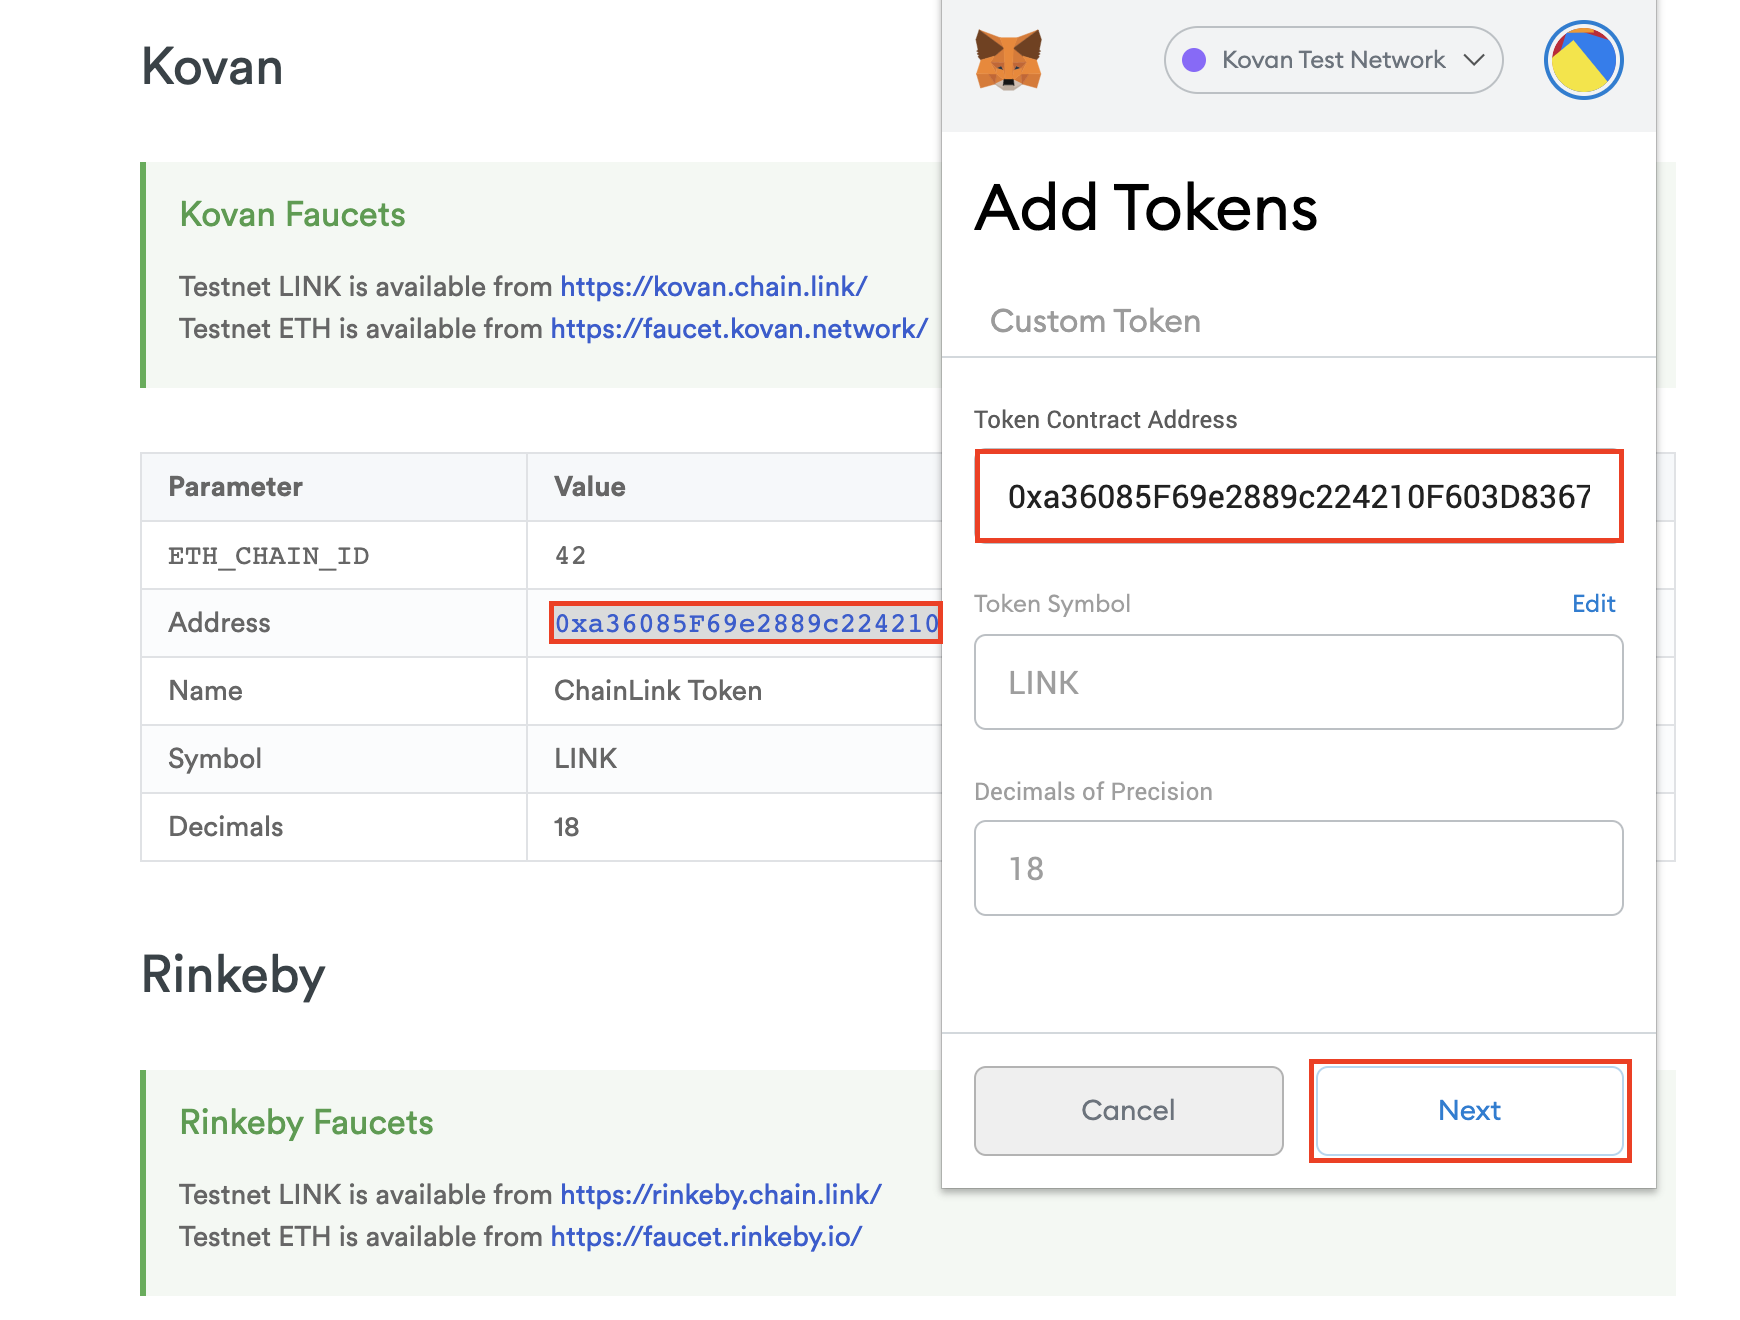Click the network dropdown chevron arrow

(1473, 60)
